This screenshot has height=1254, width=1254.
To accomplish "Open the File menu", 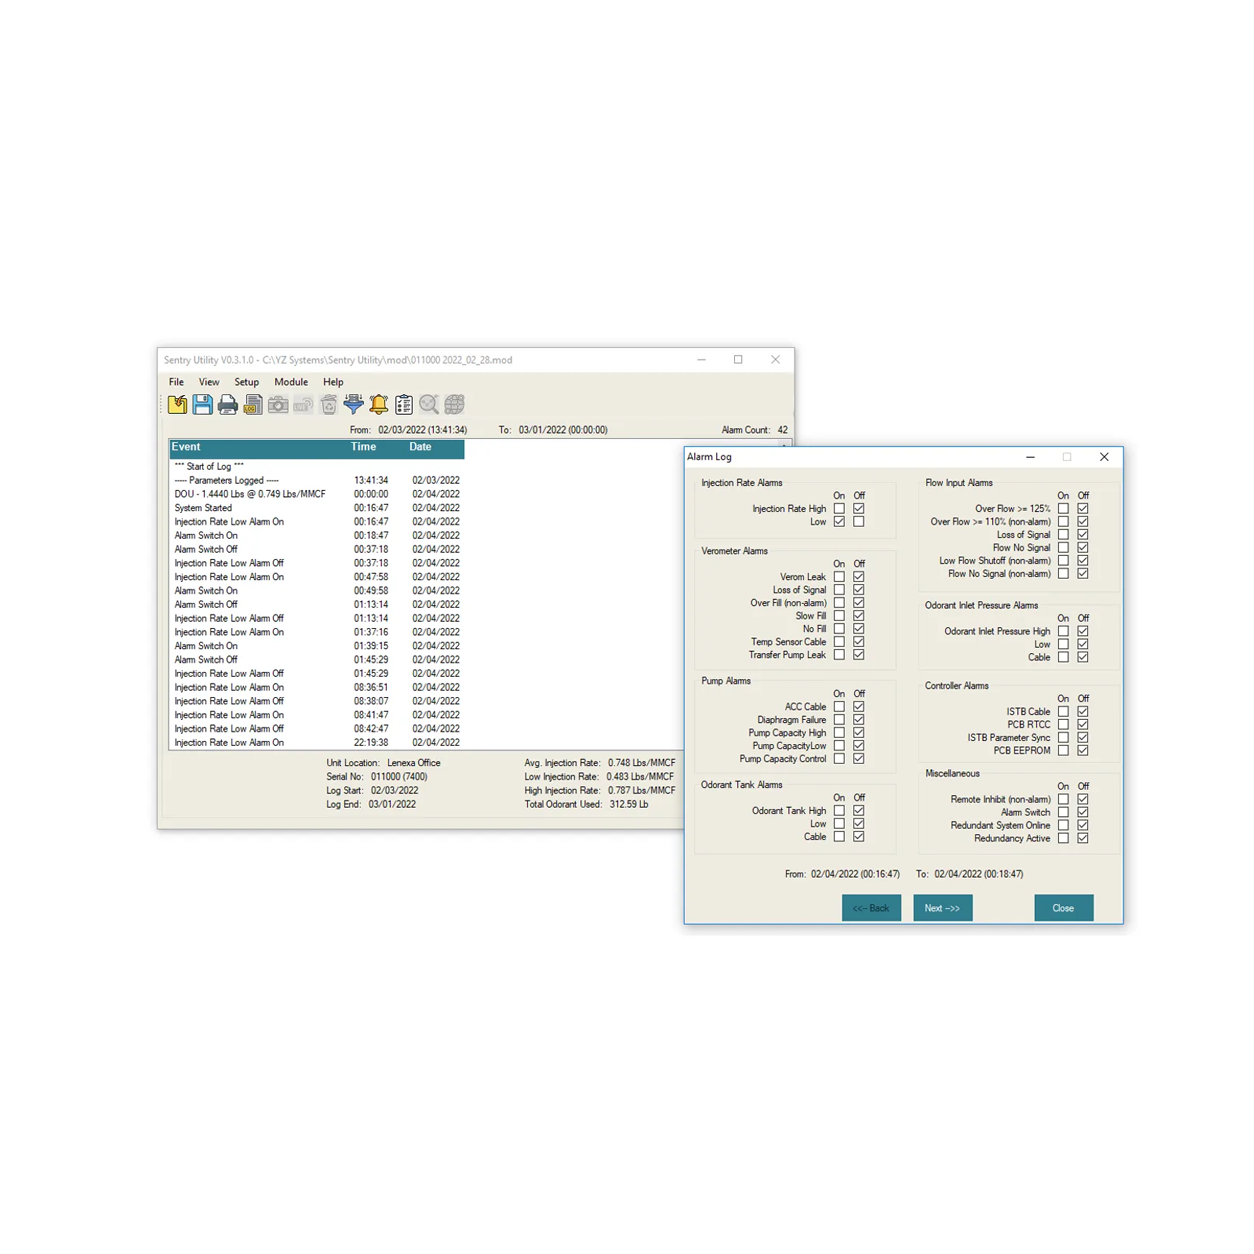I will (176, 382).
